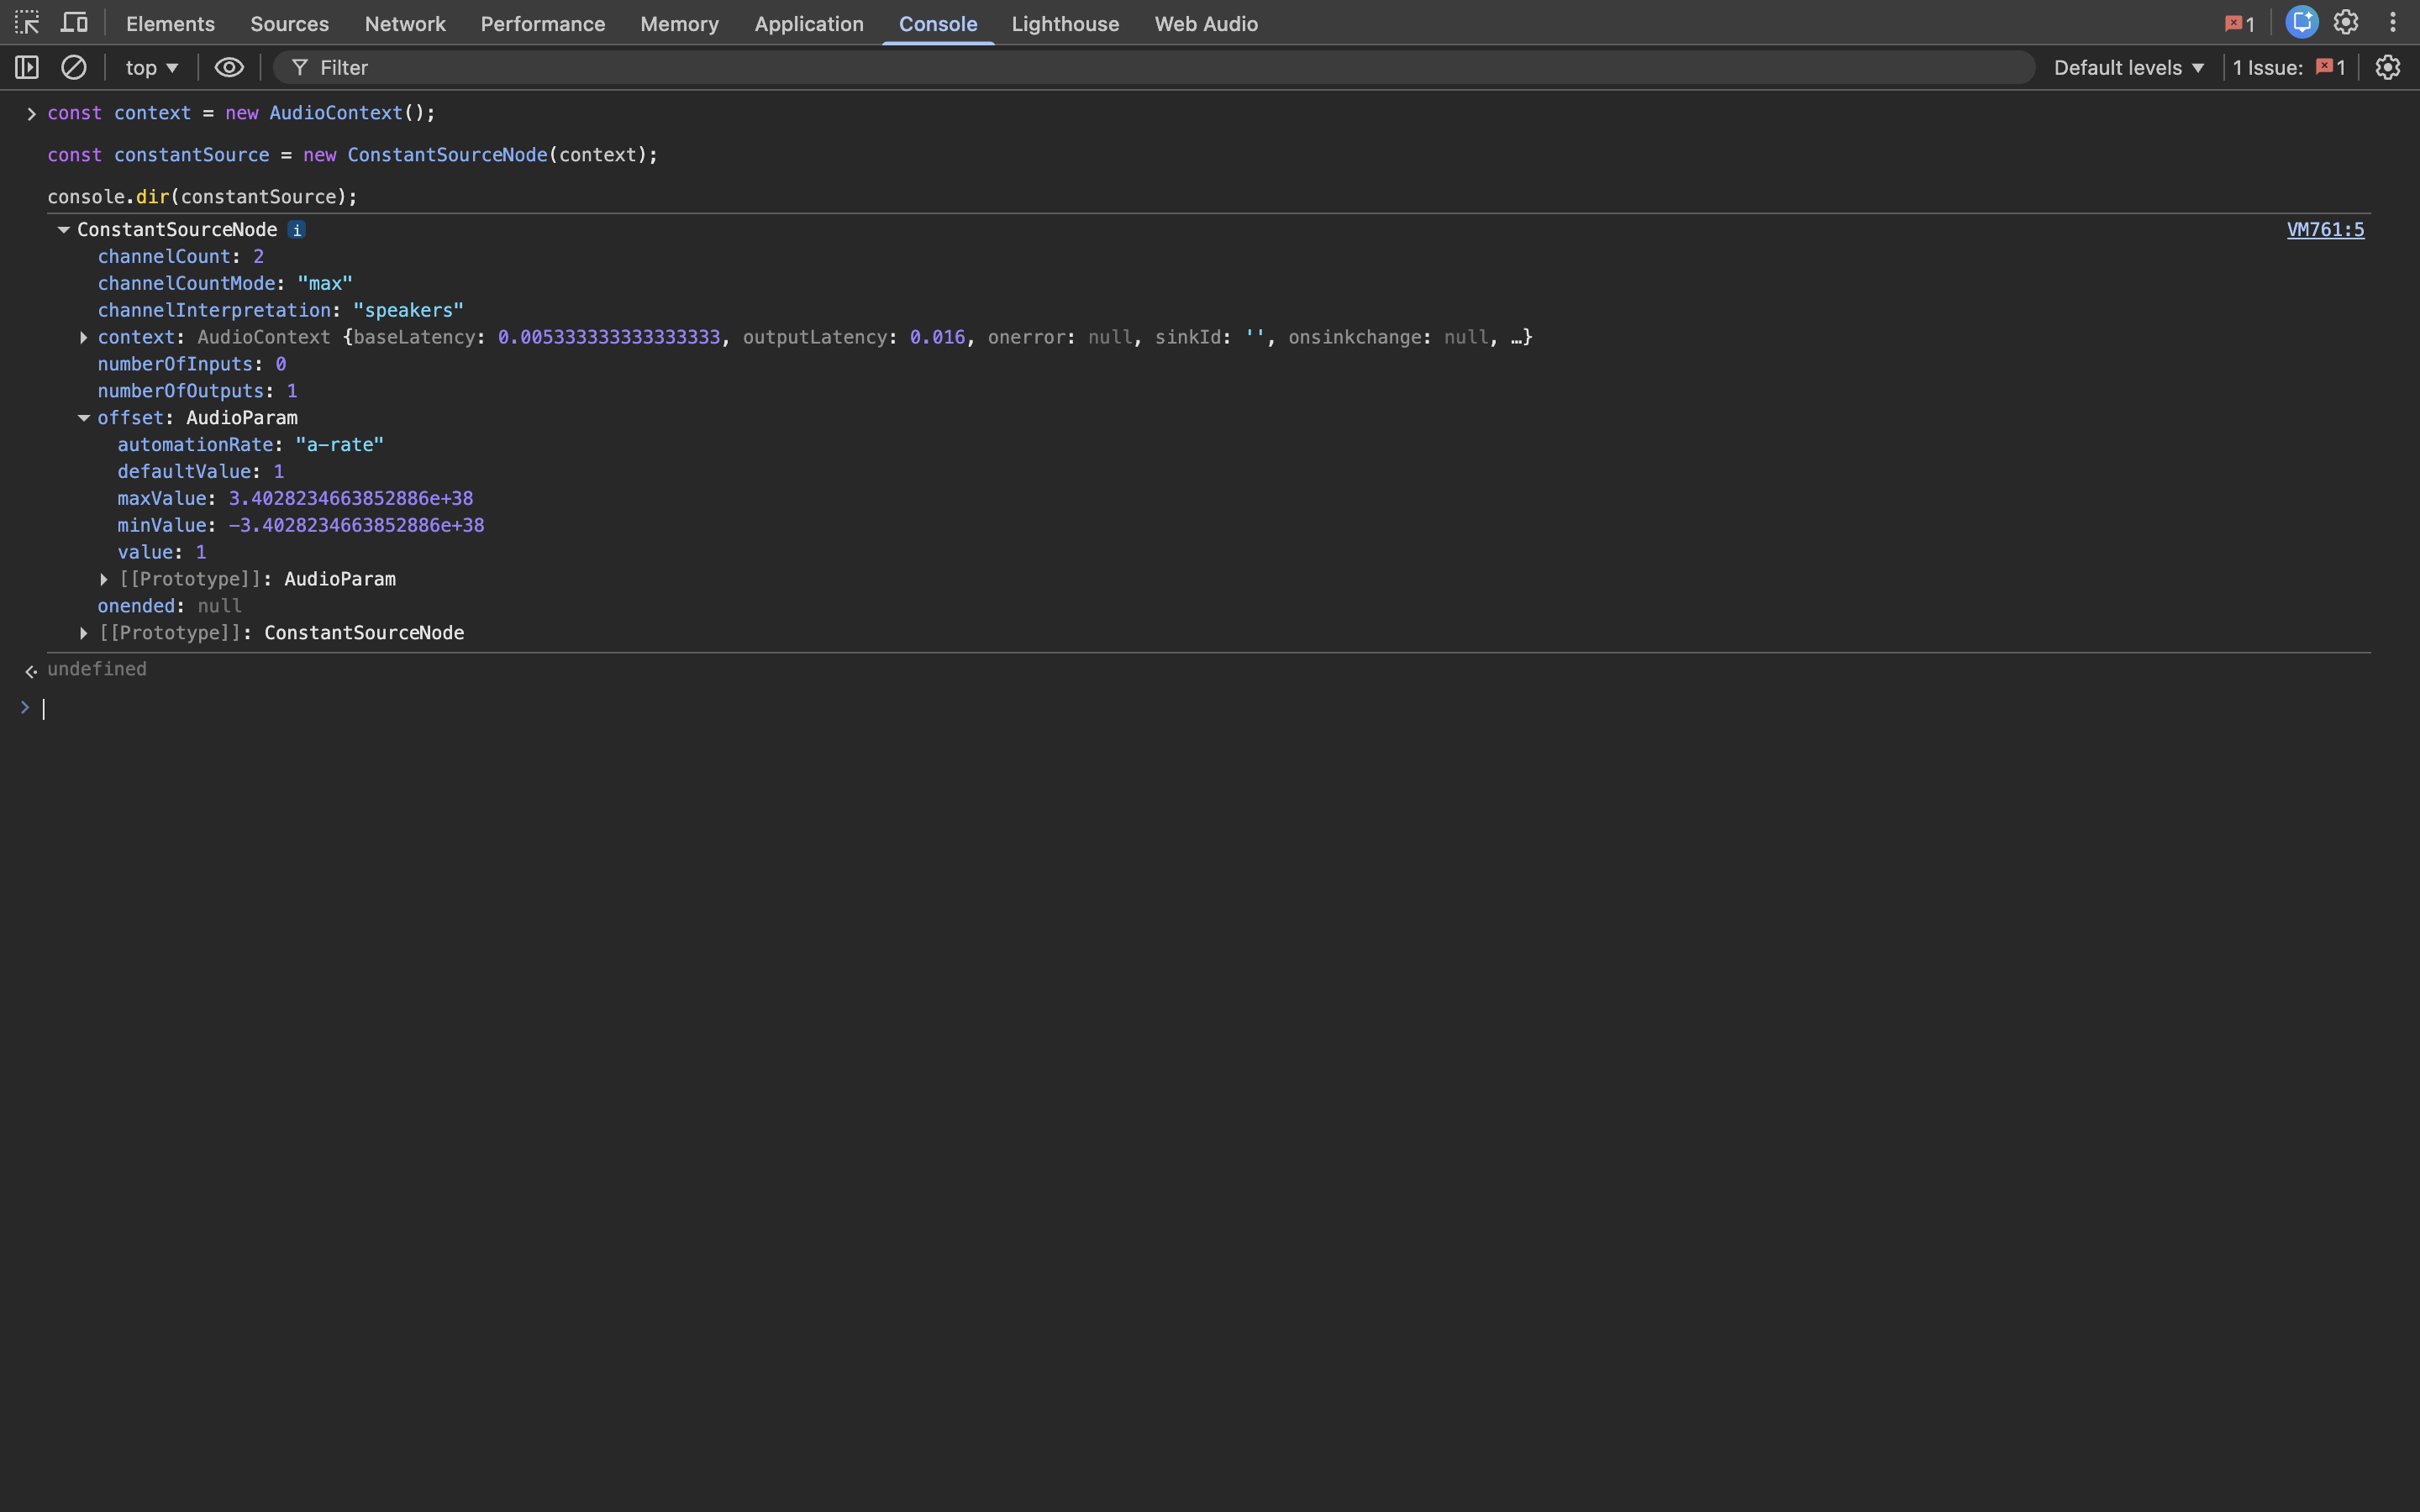Expand the context AudioContext property

click(x=84, y=338)
